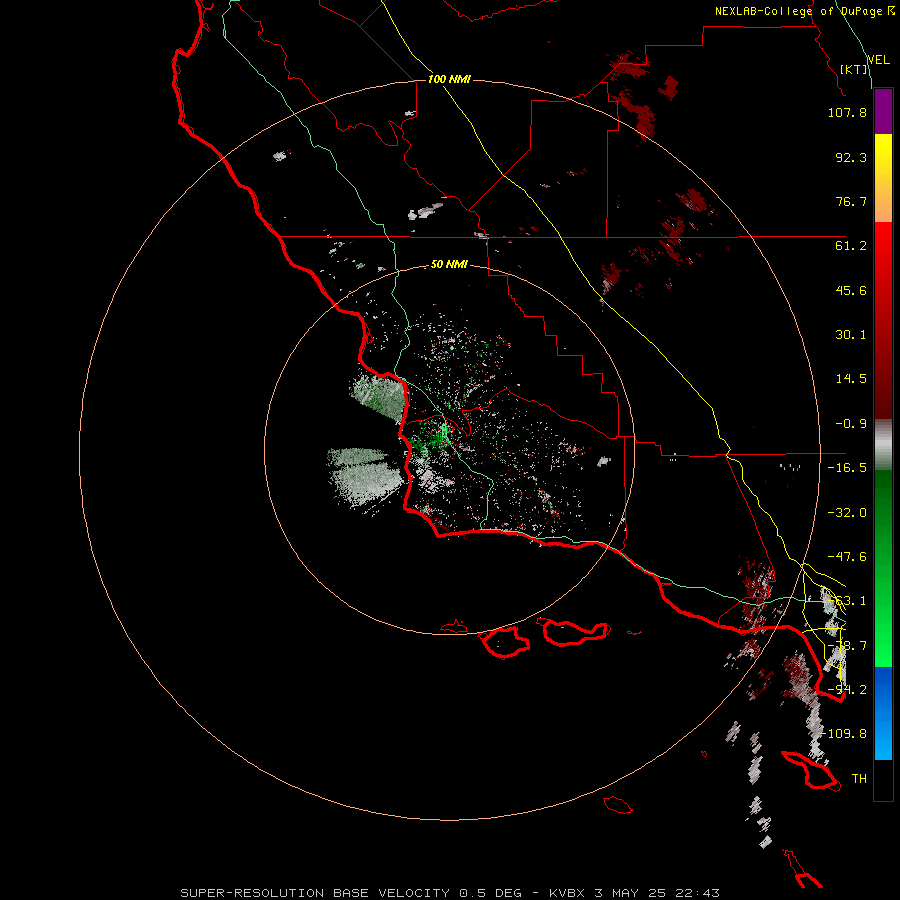Pick the purple segment of color bar
This screenshot has height=900, width=900.
(x=883, y=112)
